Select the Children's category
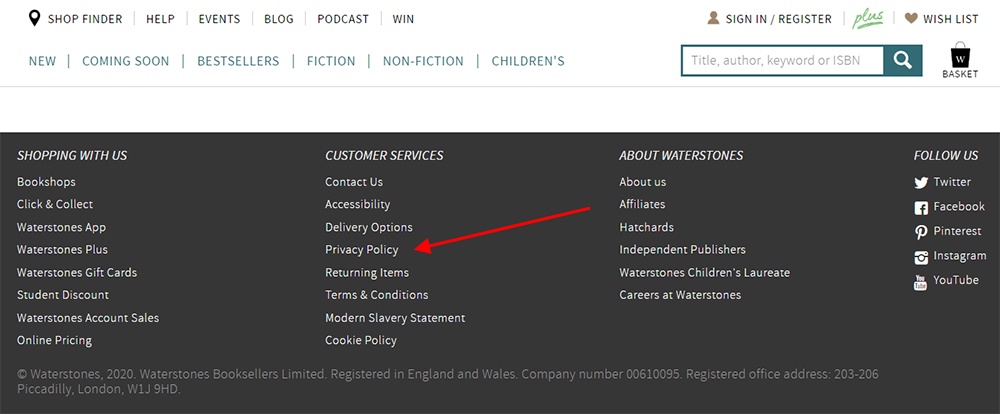 click(528, 61)
